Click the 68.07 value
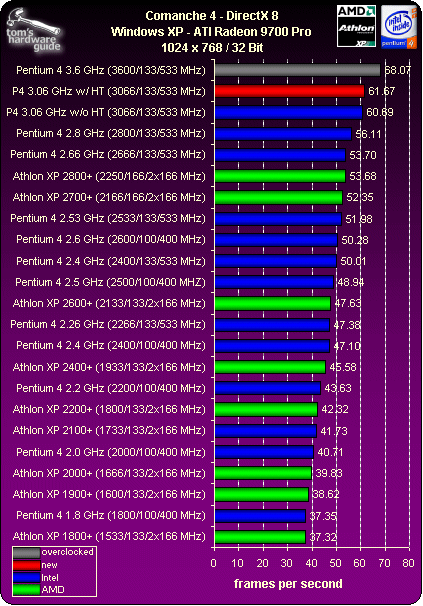 pos(397,70)
